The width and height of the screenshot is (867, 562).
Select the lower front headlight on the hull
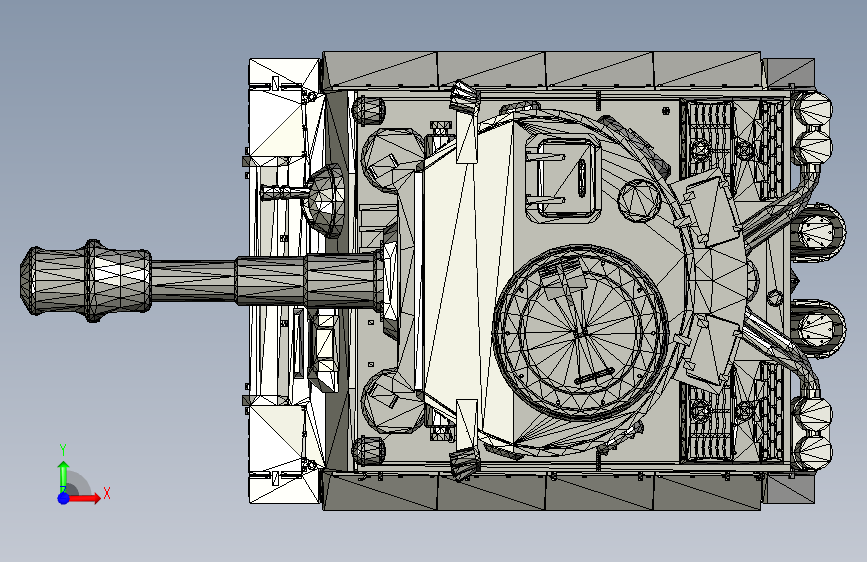point(368,450)
